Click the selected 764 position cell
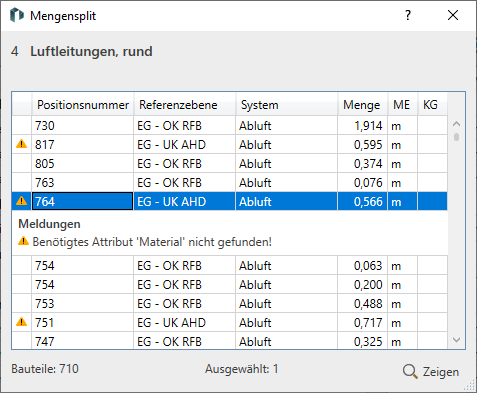The height and width of the screenshot is (393, 477). coord(83,201)
